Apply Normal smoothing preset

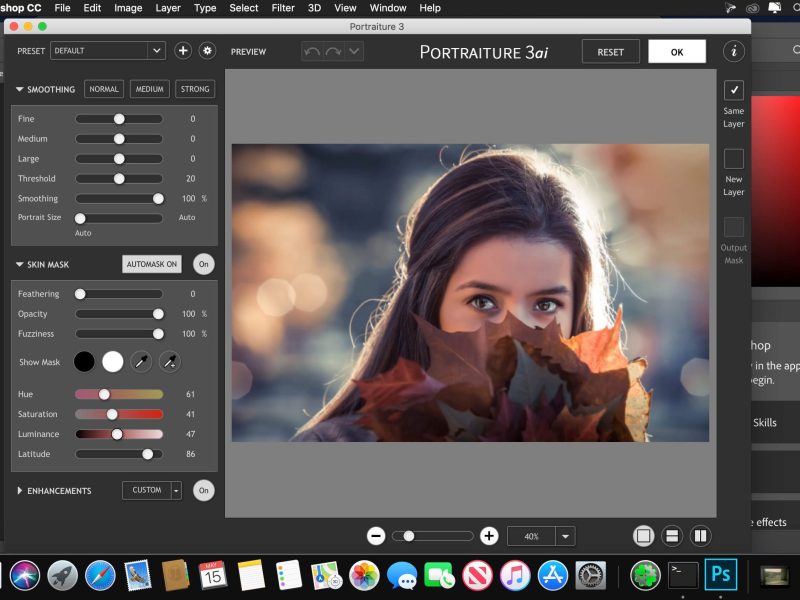104,89
